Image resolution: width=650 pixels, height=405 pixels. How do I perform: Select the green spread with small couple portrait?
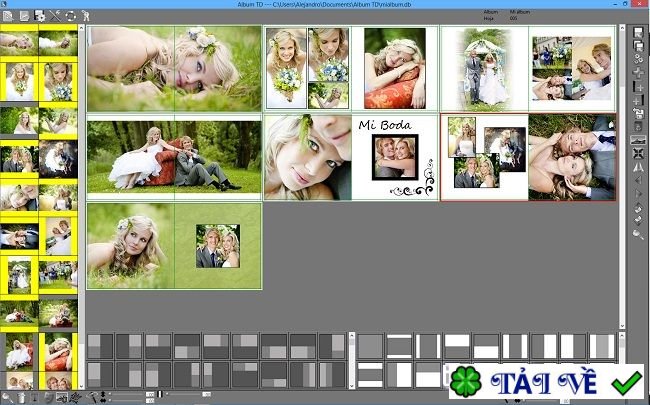(x=174, y=246)
